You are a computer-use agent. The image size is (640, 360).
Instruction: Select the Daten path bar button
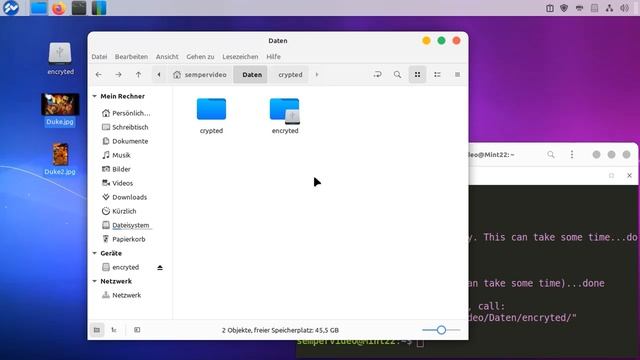click(252, 75)
